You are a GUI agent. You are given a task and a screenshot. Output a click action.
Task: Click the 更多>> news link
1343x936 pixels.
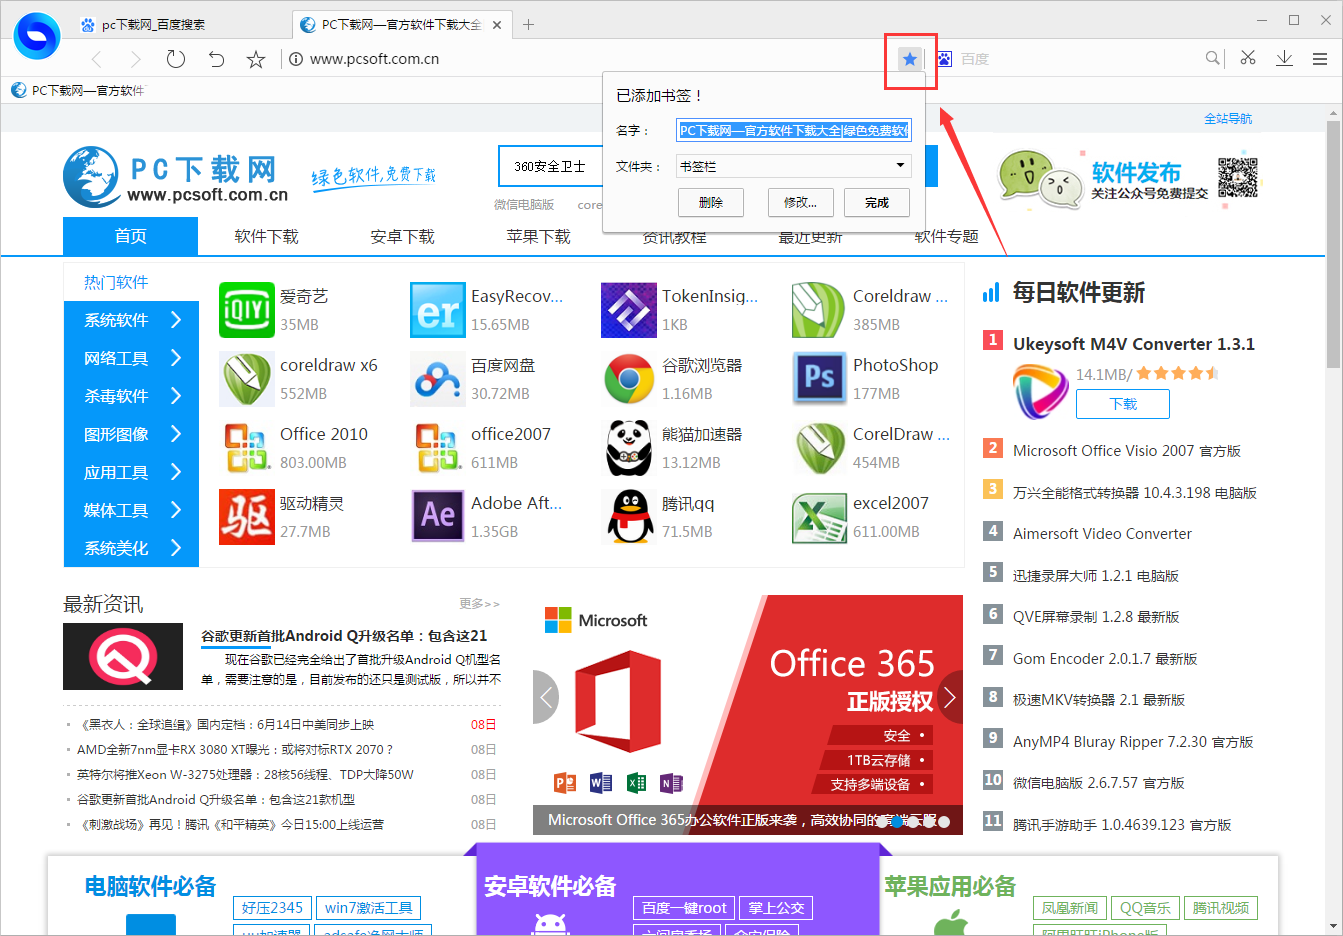pyautogui.click(x=480, y=604)
